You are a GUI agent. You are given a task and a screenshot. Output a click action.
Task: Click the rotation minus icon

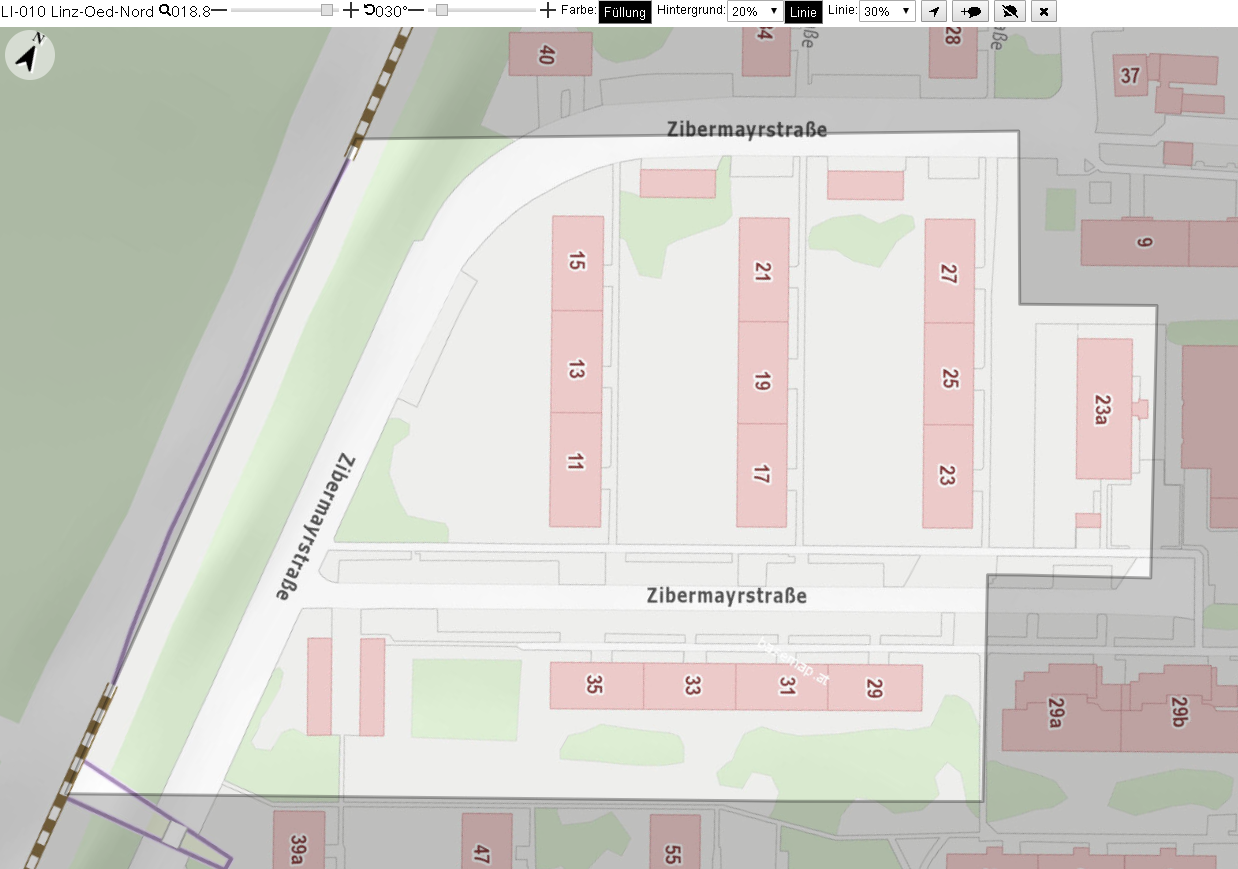(415, 10)
